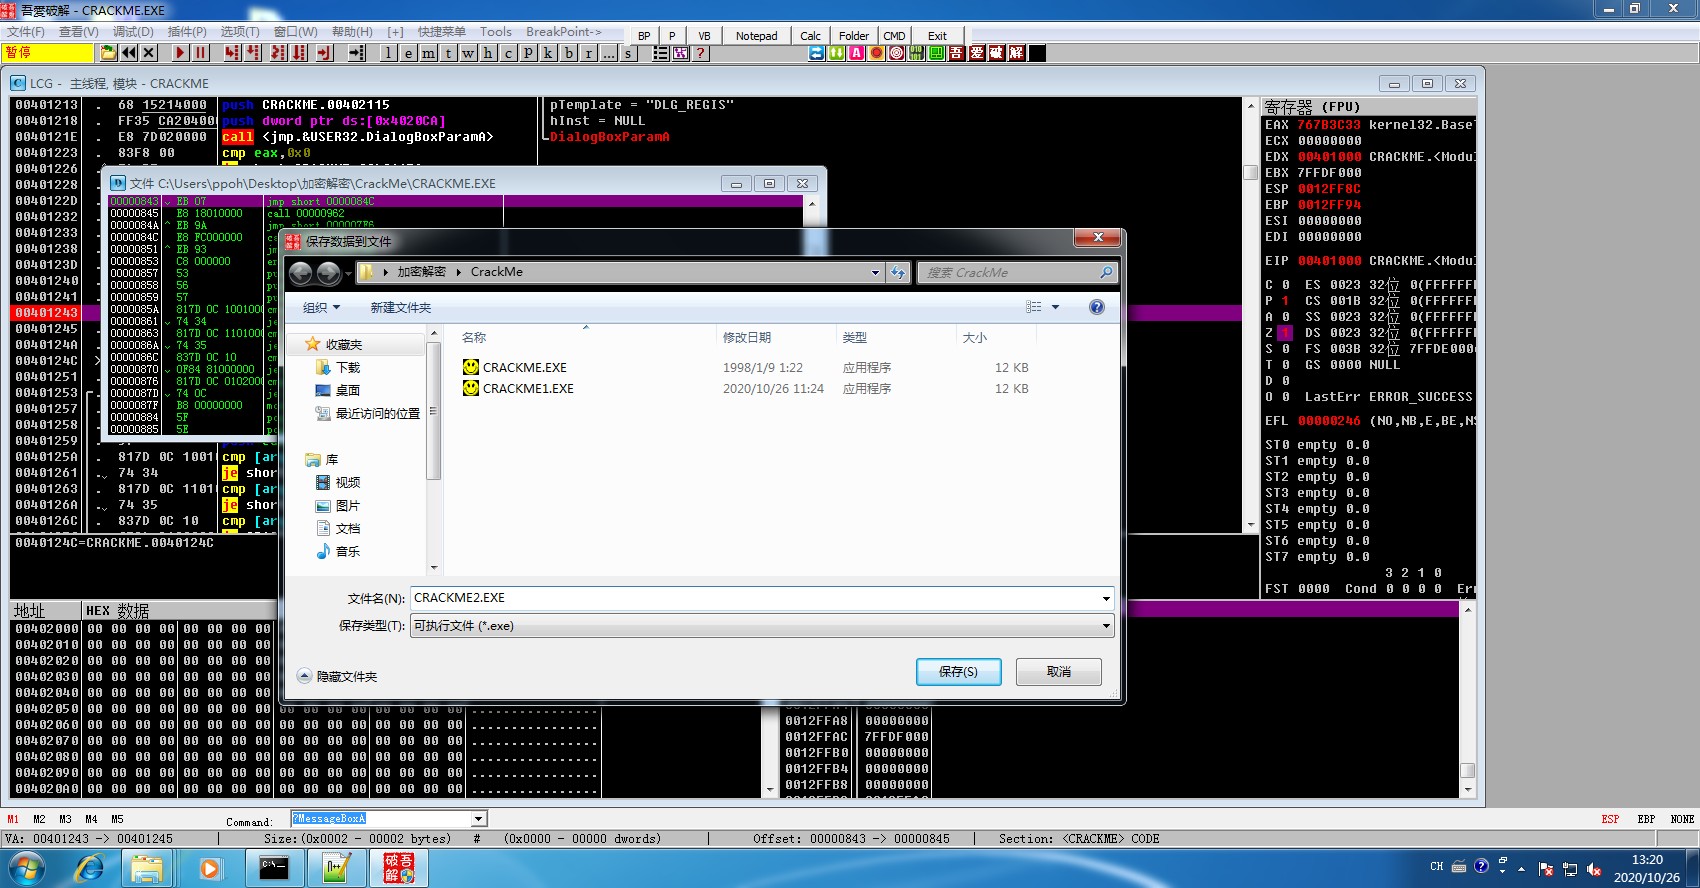Click the Trace Into toolbar icon
1700x888 pixels.
[x=278, y=53]
